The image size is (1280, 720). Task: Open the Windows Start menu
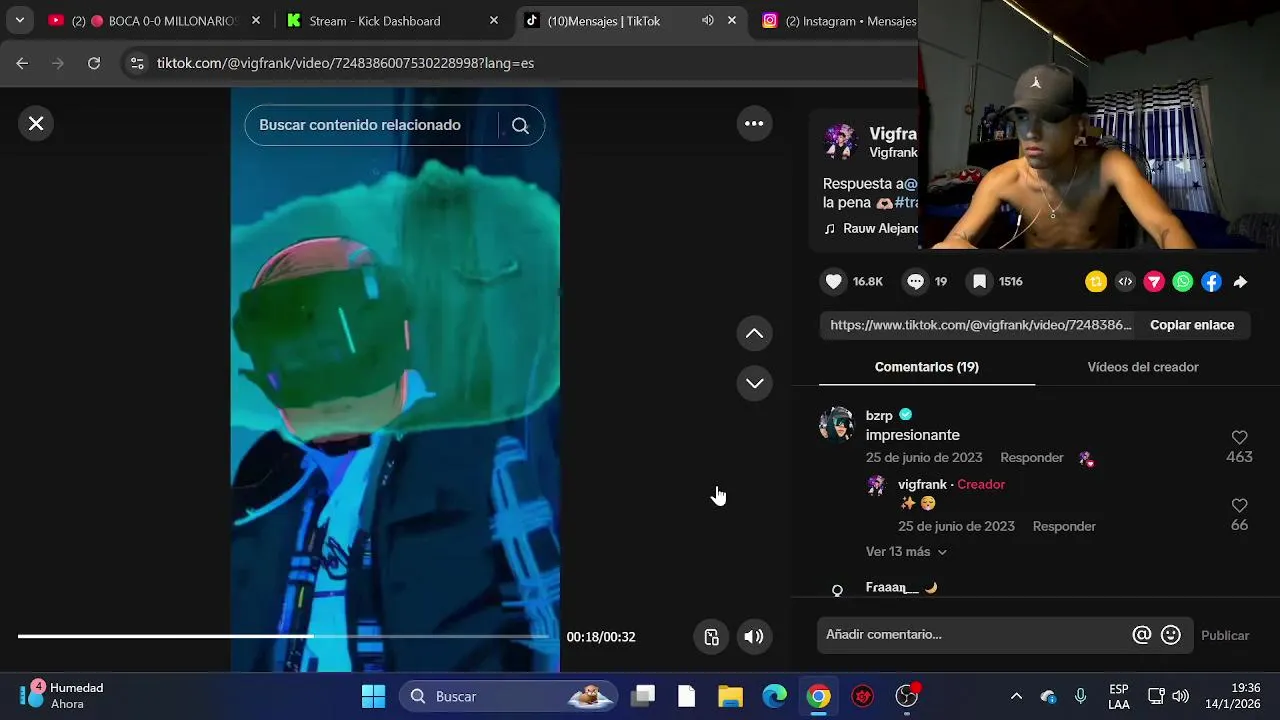point(373,696)
